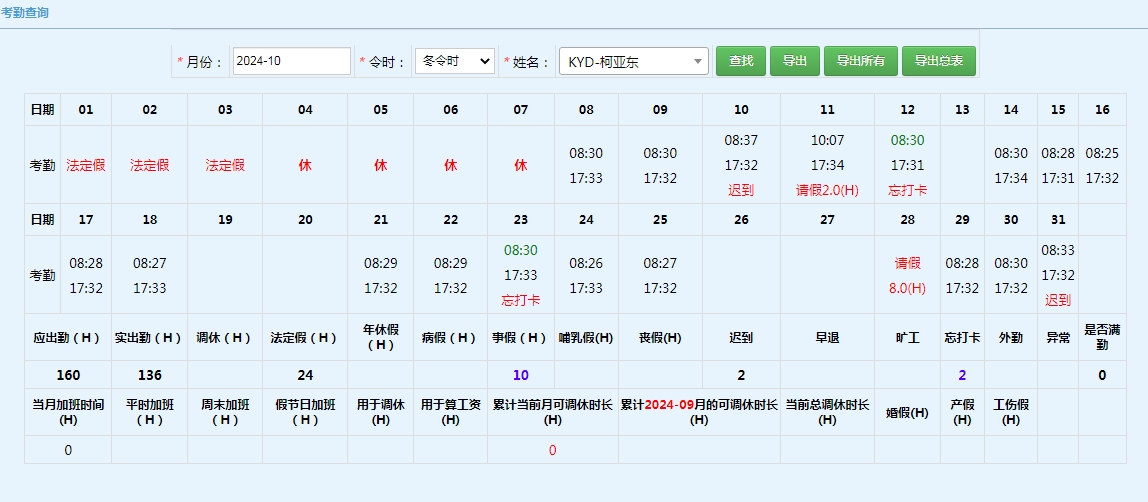This screenshot has width=1148, height=502.
Task: Click the 忘打卡 label under day 23
Action: (x=520, y=300)
